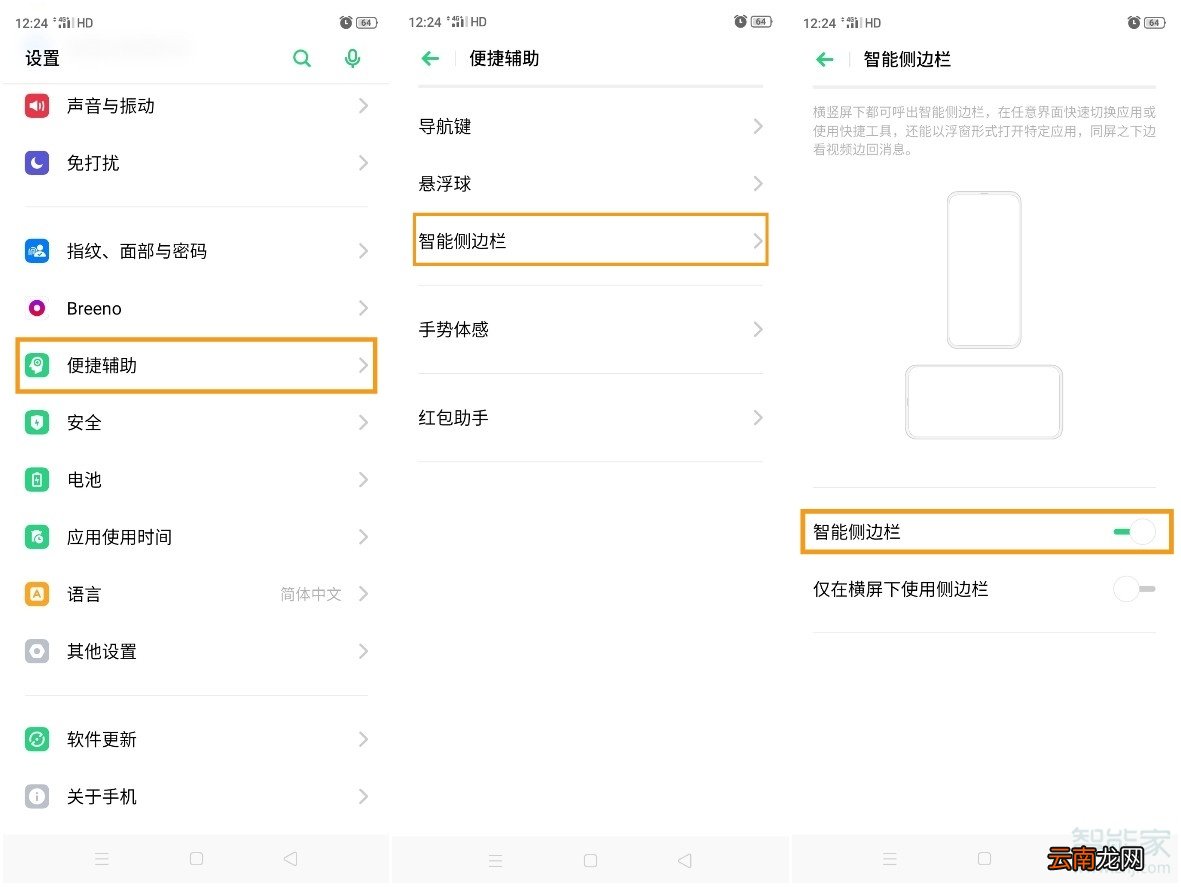This screenshot has width=1181, height=887.
Task: Open 安全 settings
Action: point(196,422)
